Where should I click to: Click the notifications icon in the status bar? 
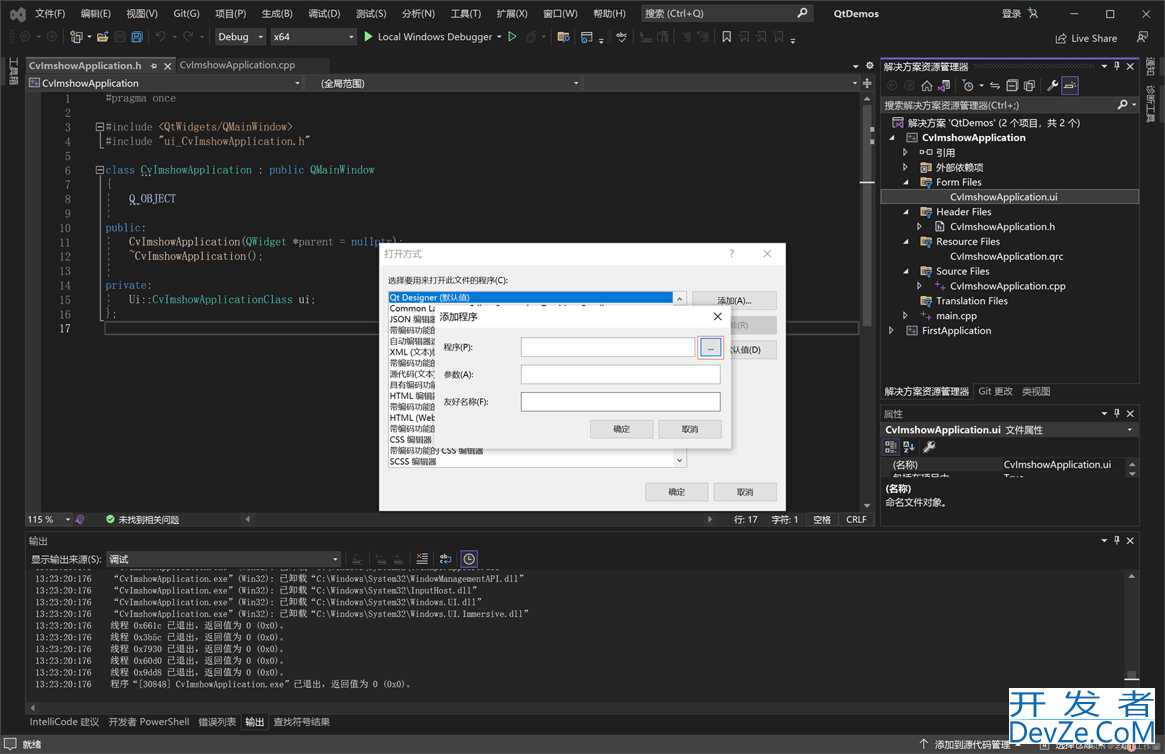10,744
